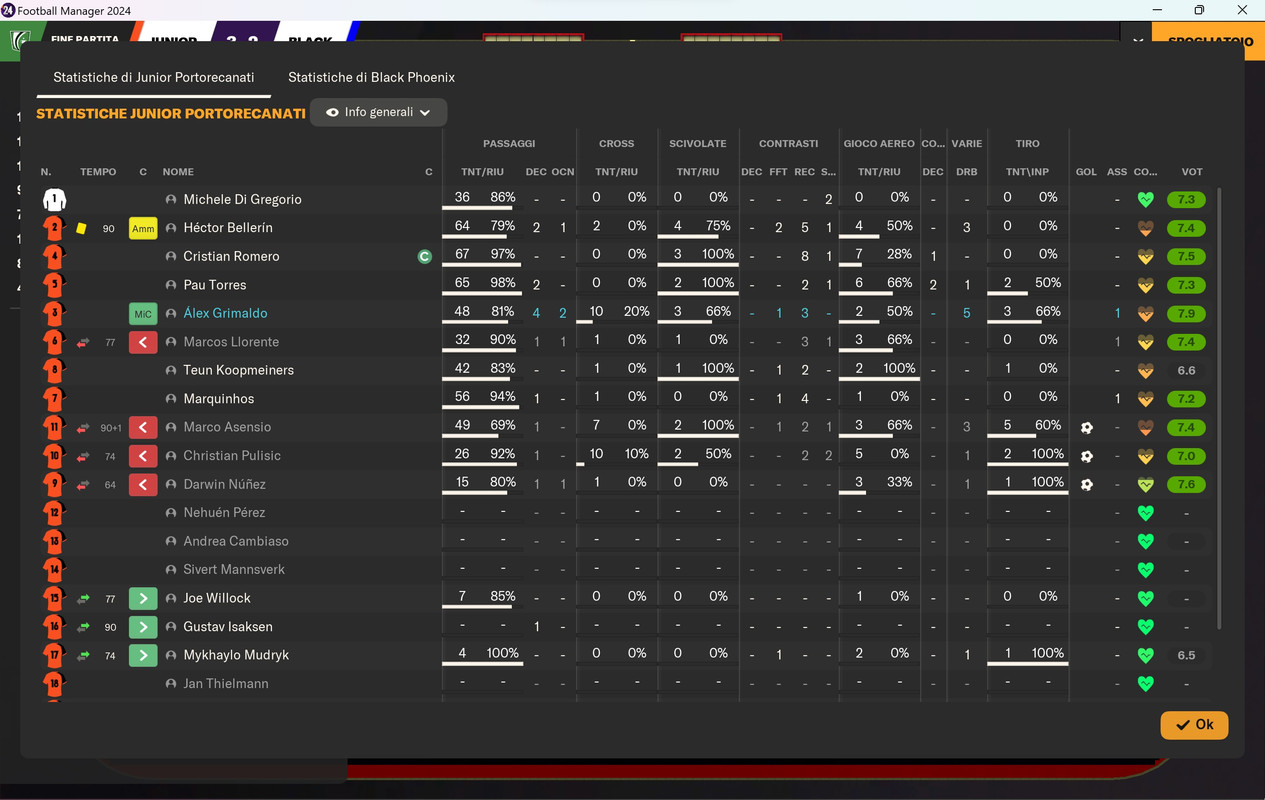This screenshot has height=800, width=1265.
Task: Click the dropdown arrow beside Spogliatoio
Action: 1137,42
